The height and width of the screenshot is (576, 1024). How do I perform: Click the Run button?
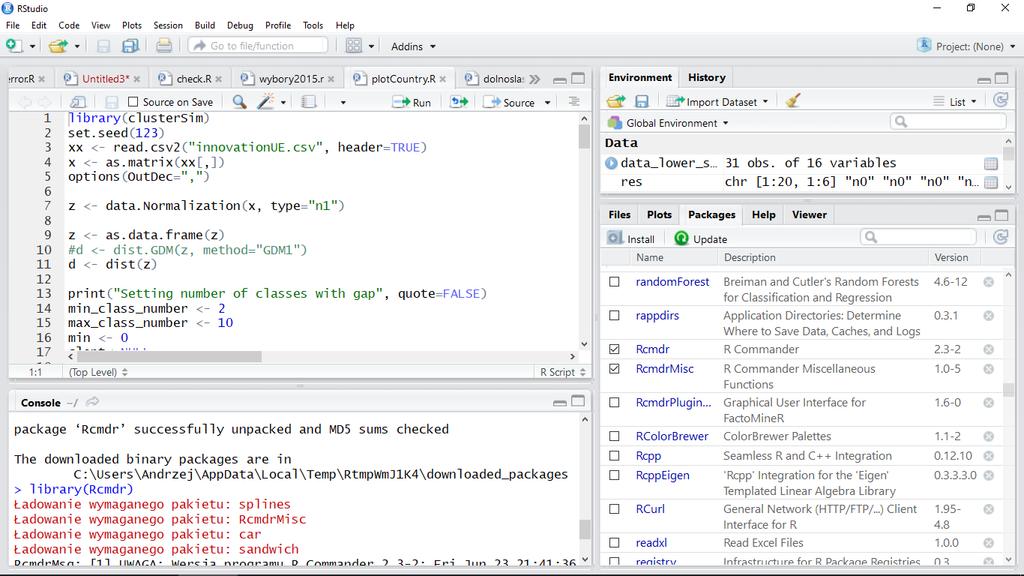(x=412, y=103)
